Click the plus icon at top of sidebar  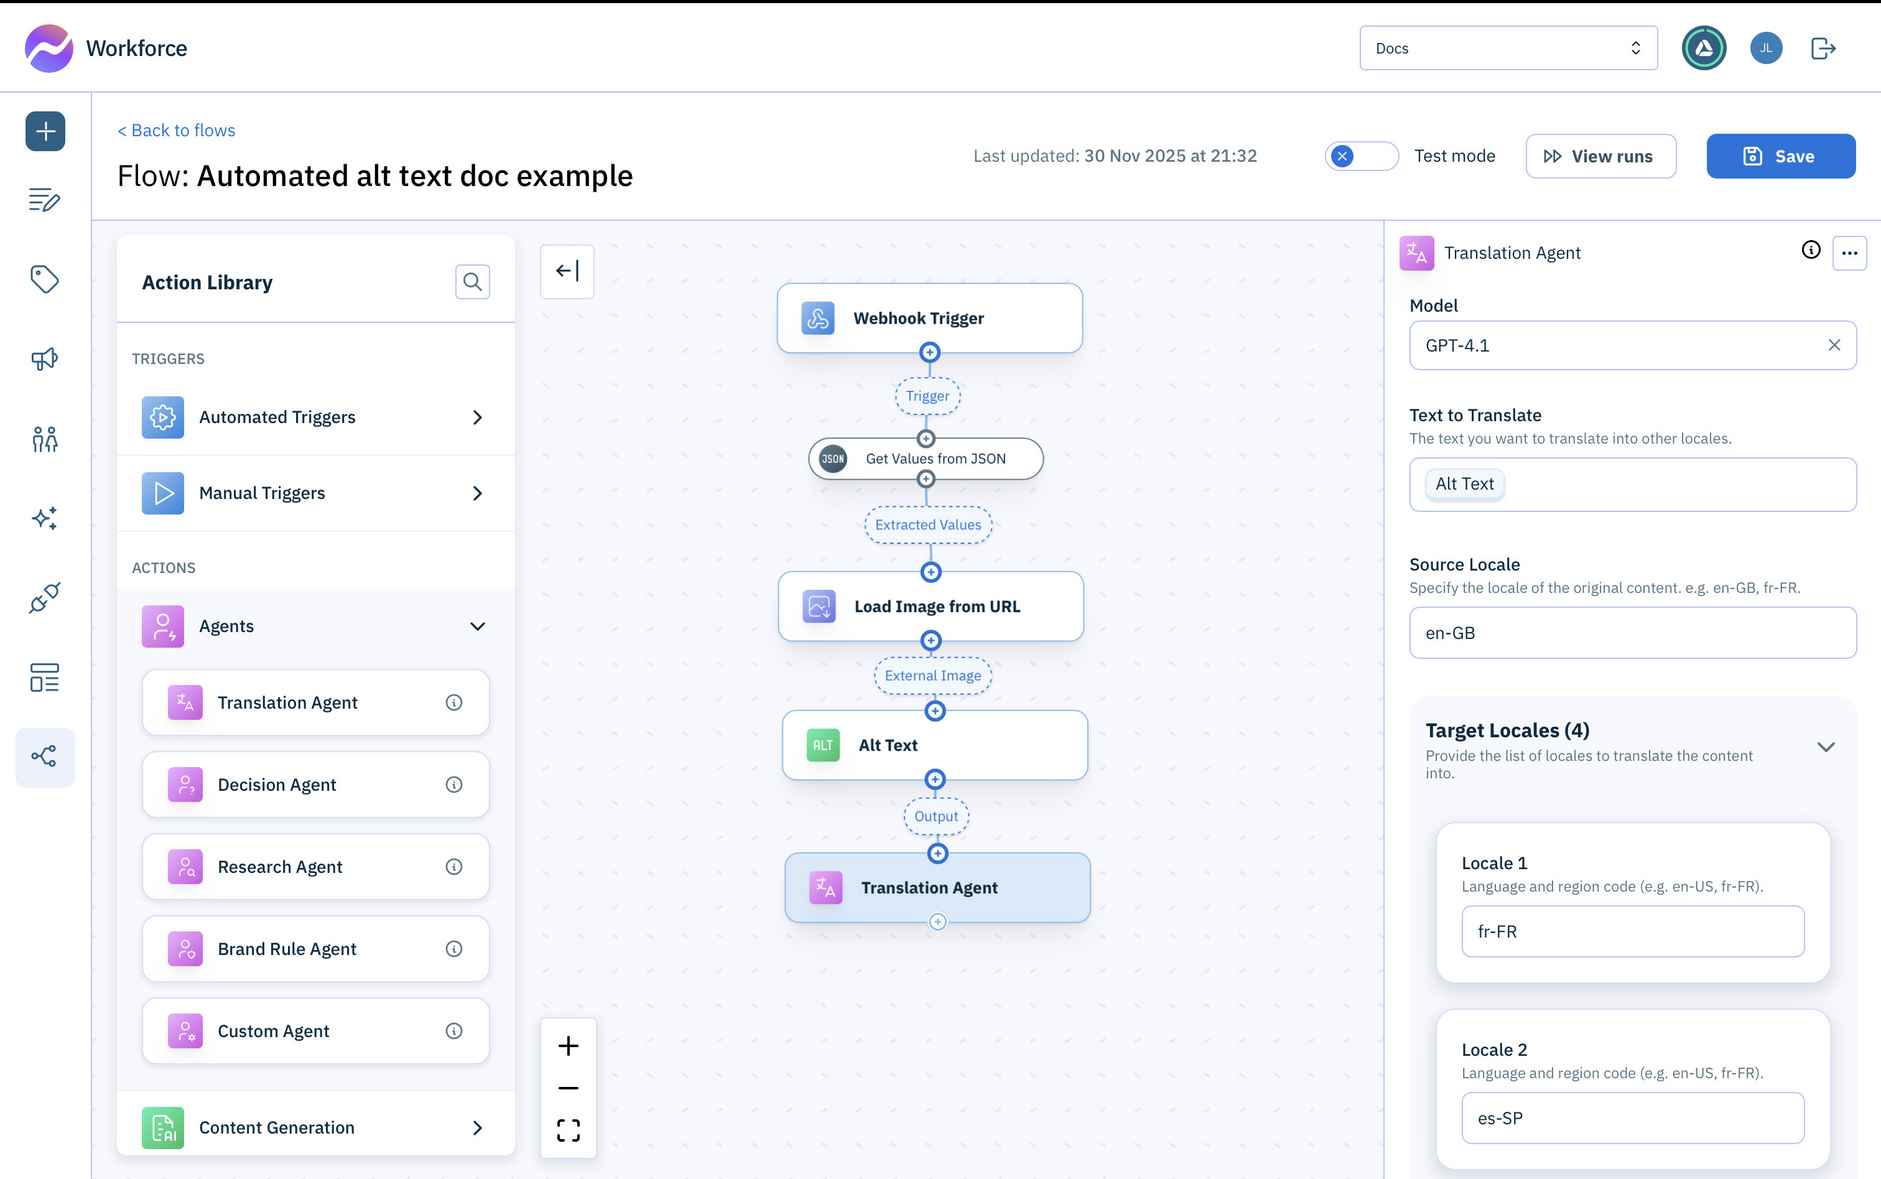[45, 131]
